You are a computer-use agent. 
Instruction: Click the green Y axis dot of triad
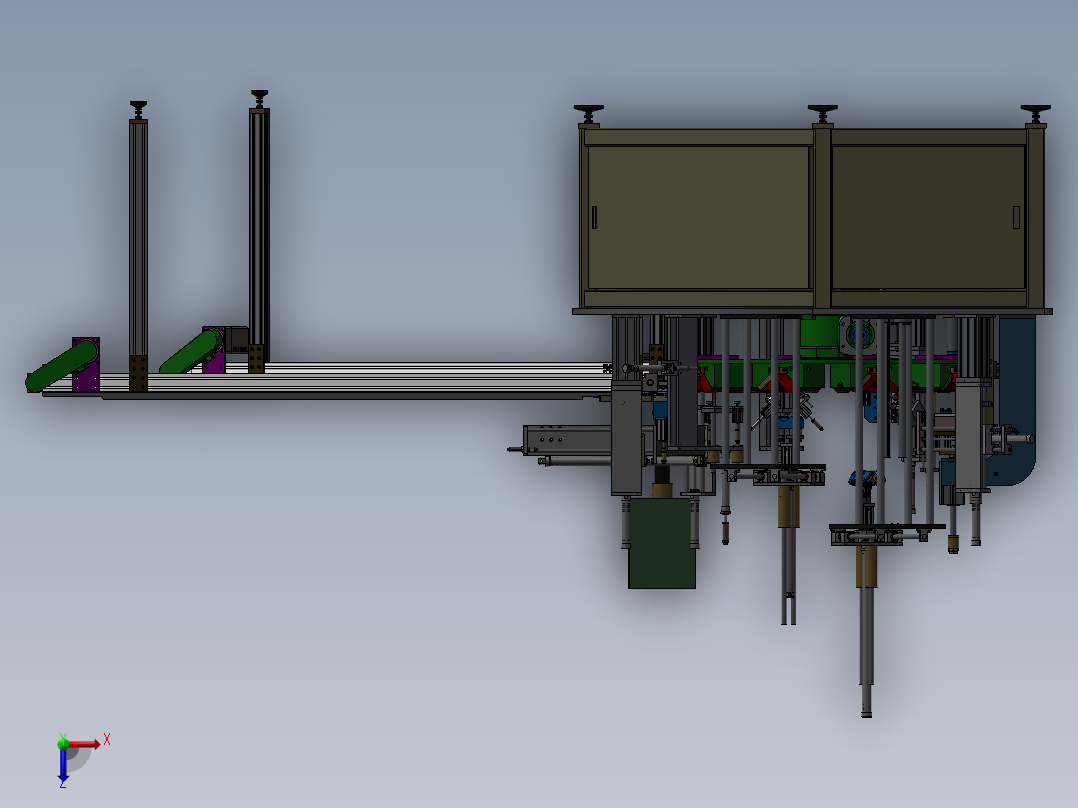(63, 743)
